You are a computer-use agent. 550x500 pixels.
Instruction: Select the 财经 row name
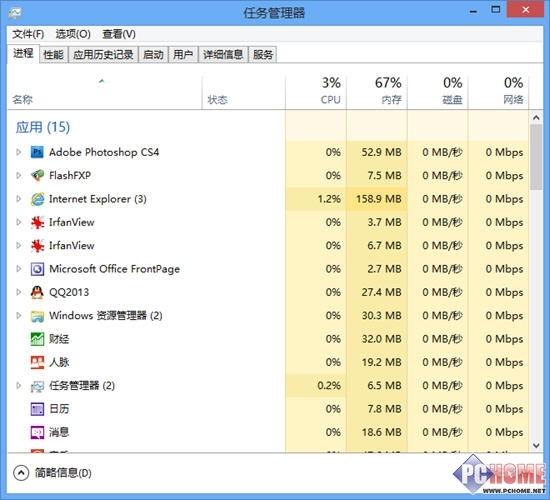59,339
